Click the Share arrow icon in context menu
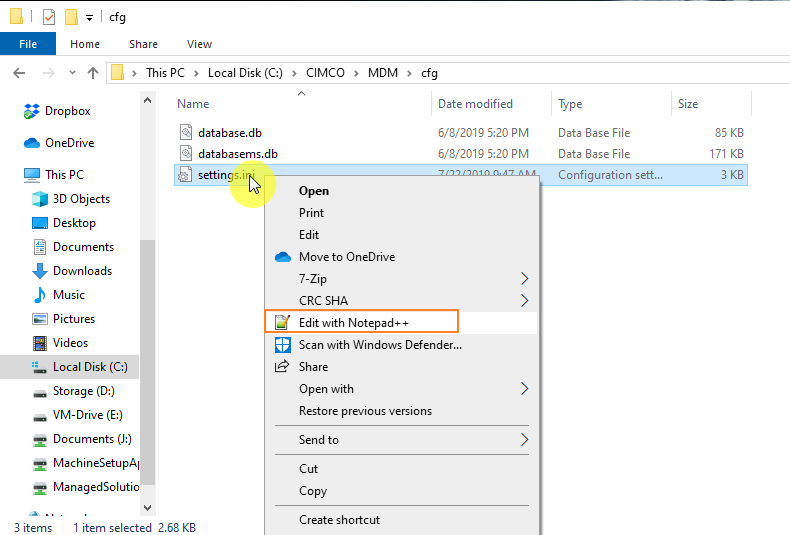The image size is (790, 535). 282,366
